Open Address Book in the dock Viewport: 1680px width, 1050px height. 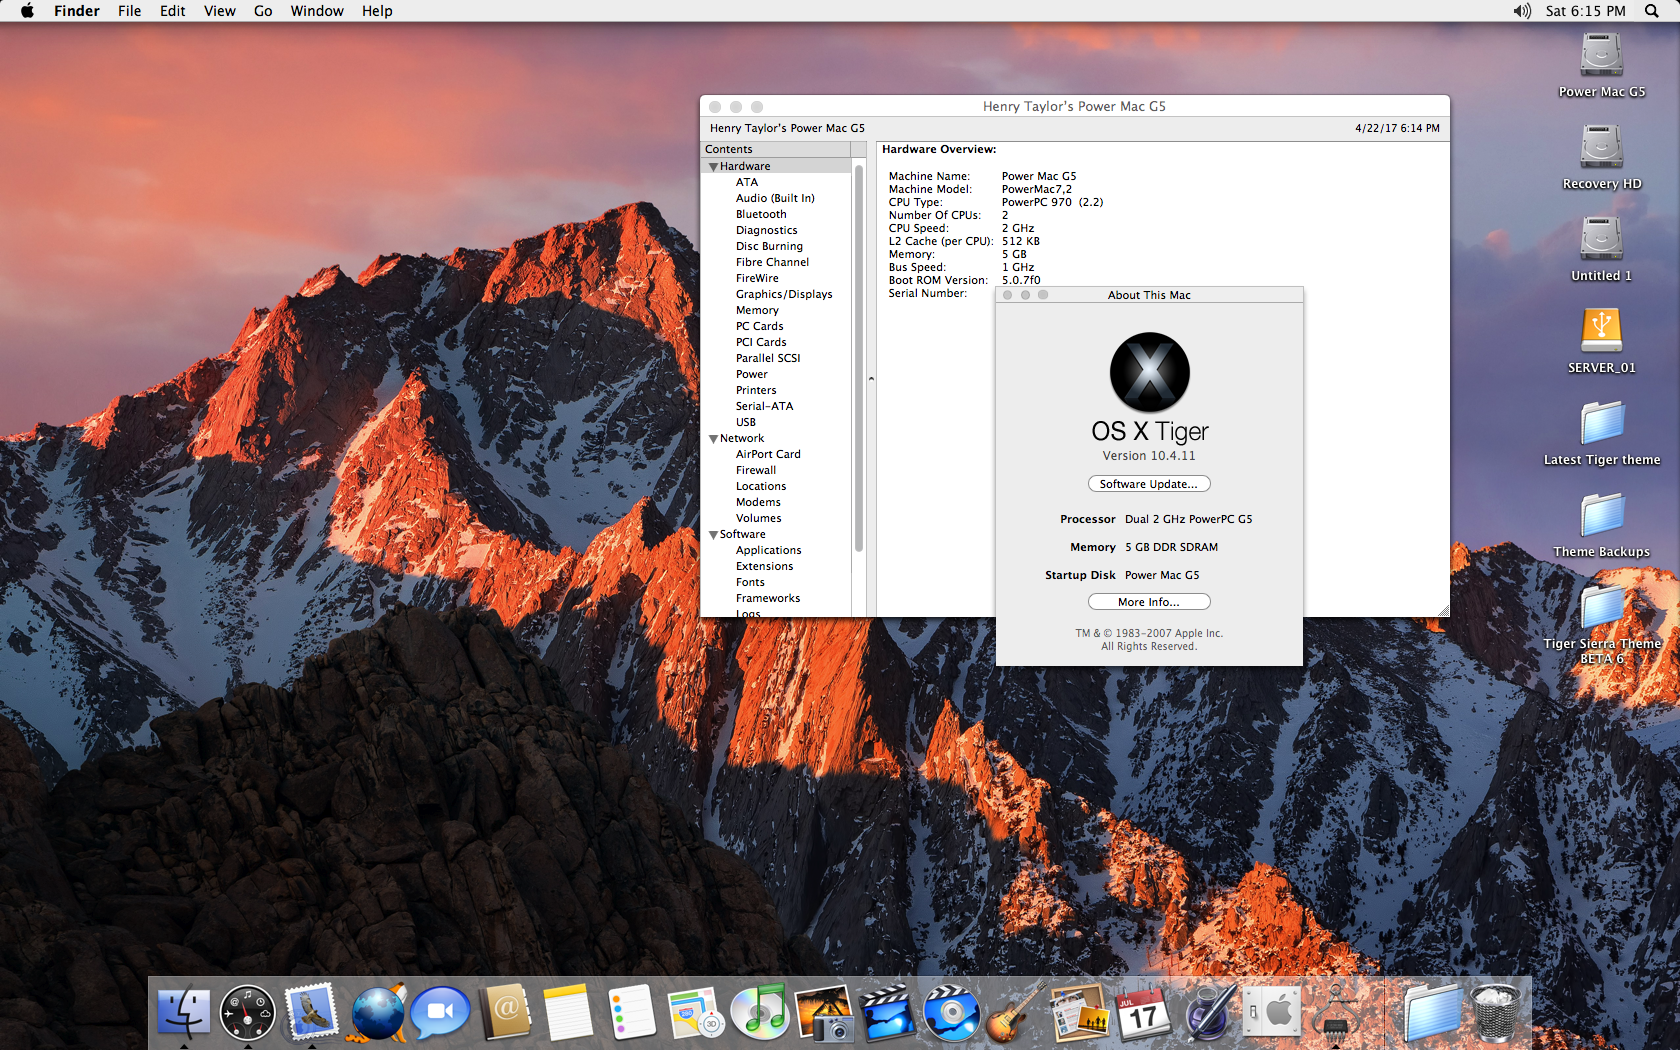(506, 1012)
